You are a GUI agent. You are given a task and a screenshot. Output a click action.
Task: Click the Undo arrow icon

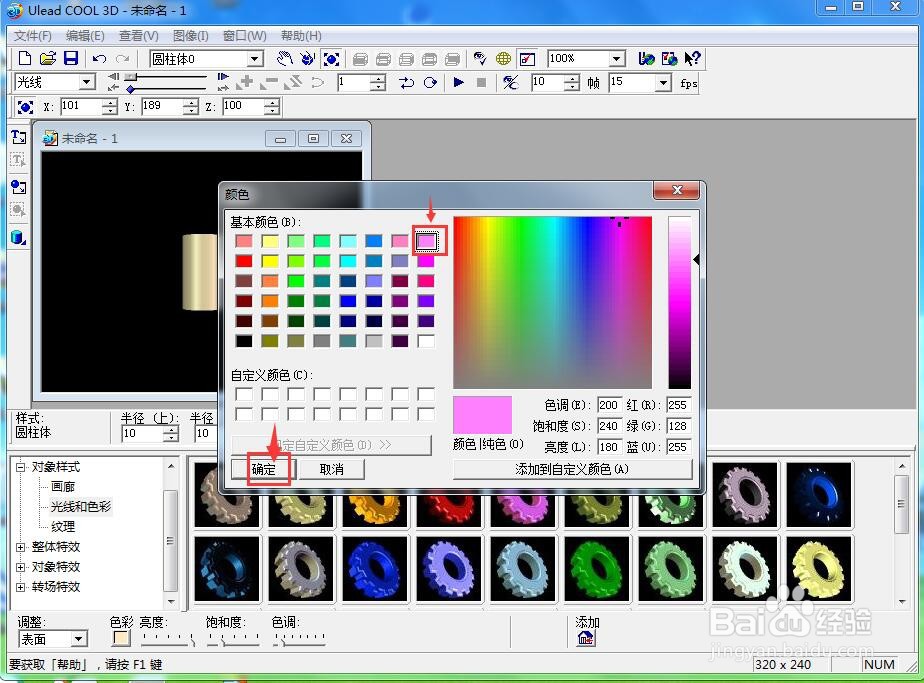[100, 58]
